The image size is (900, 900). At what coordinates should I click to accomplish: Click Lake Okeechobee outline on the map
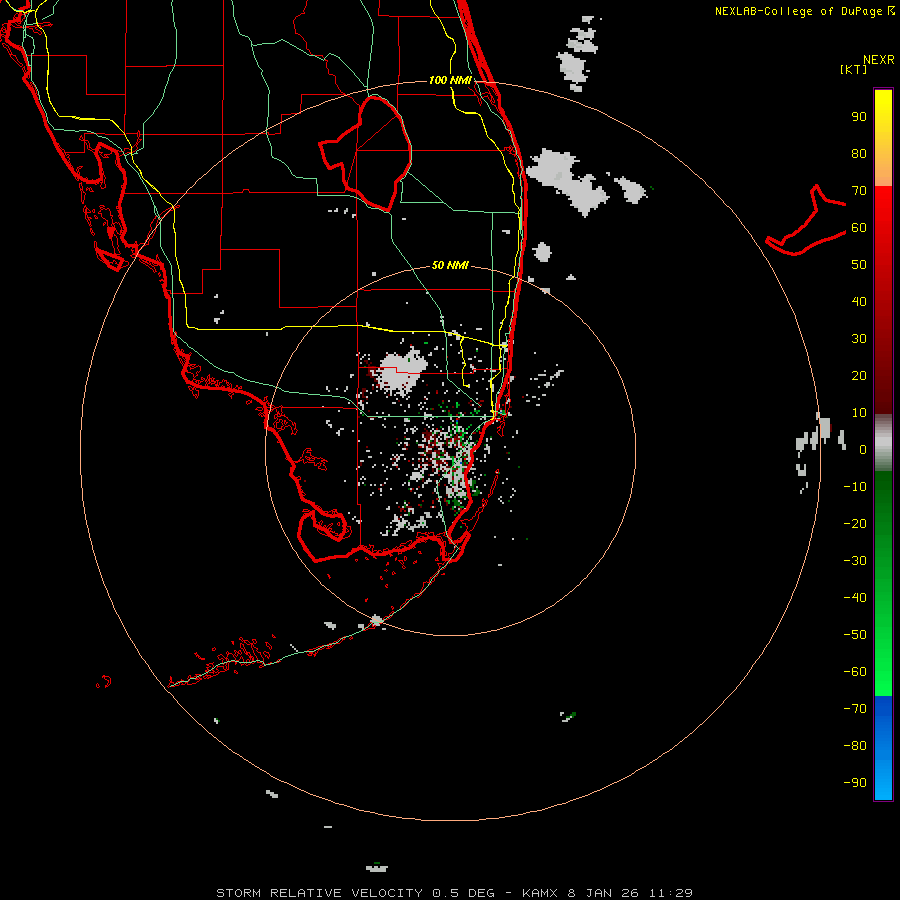(365, 152)
